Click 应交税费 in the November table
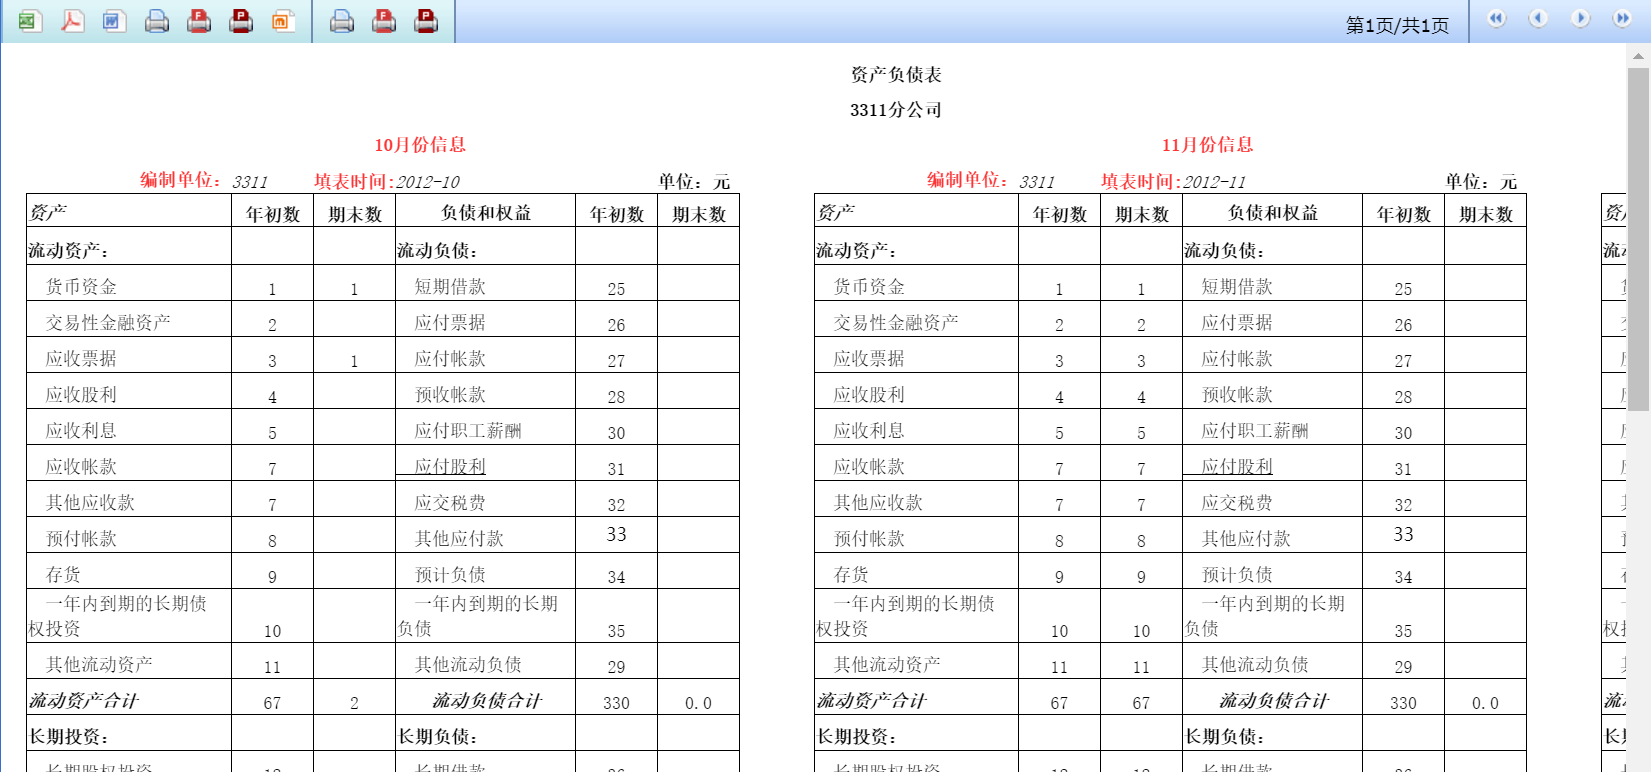The width and height of the screenshot is (1651, 772). [1237, 503]
